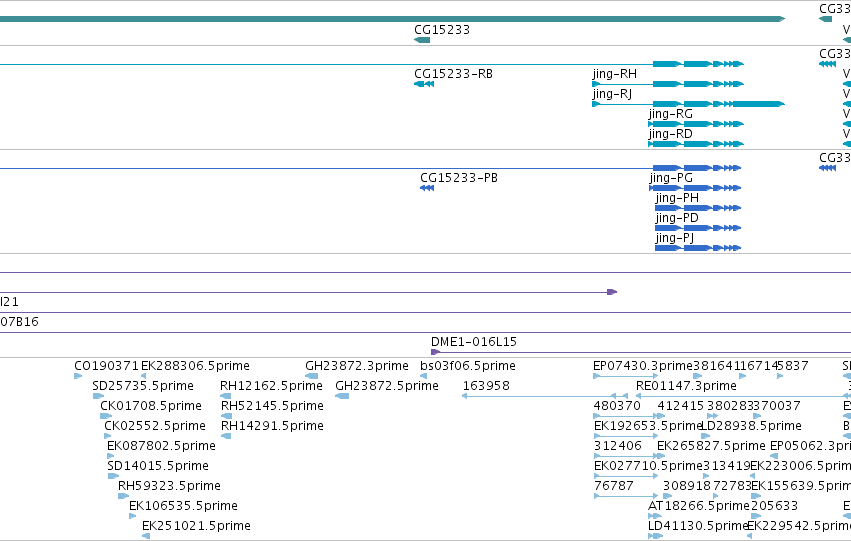Click the GH23872.5prime EST label
The image size is (851, 541).
(x=387, y=386)
